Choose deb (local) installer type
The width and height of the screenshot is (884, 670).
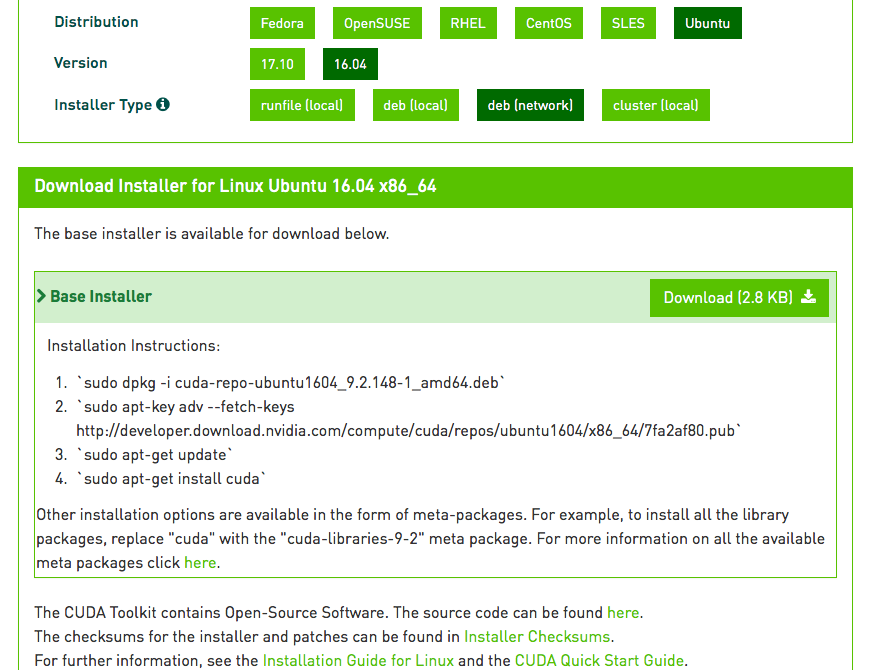[x=416, y=105]
